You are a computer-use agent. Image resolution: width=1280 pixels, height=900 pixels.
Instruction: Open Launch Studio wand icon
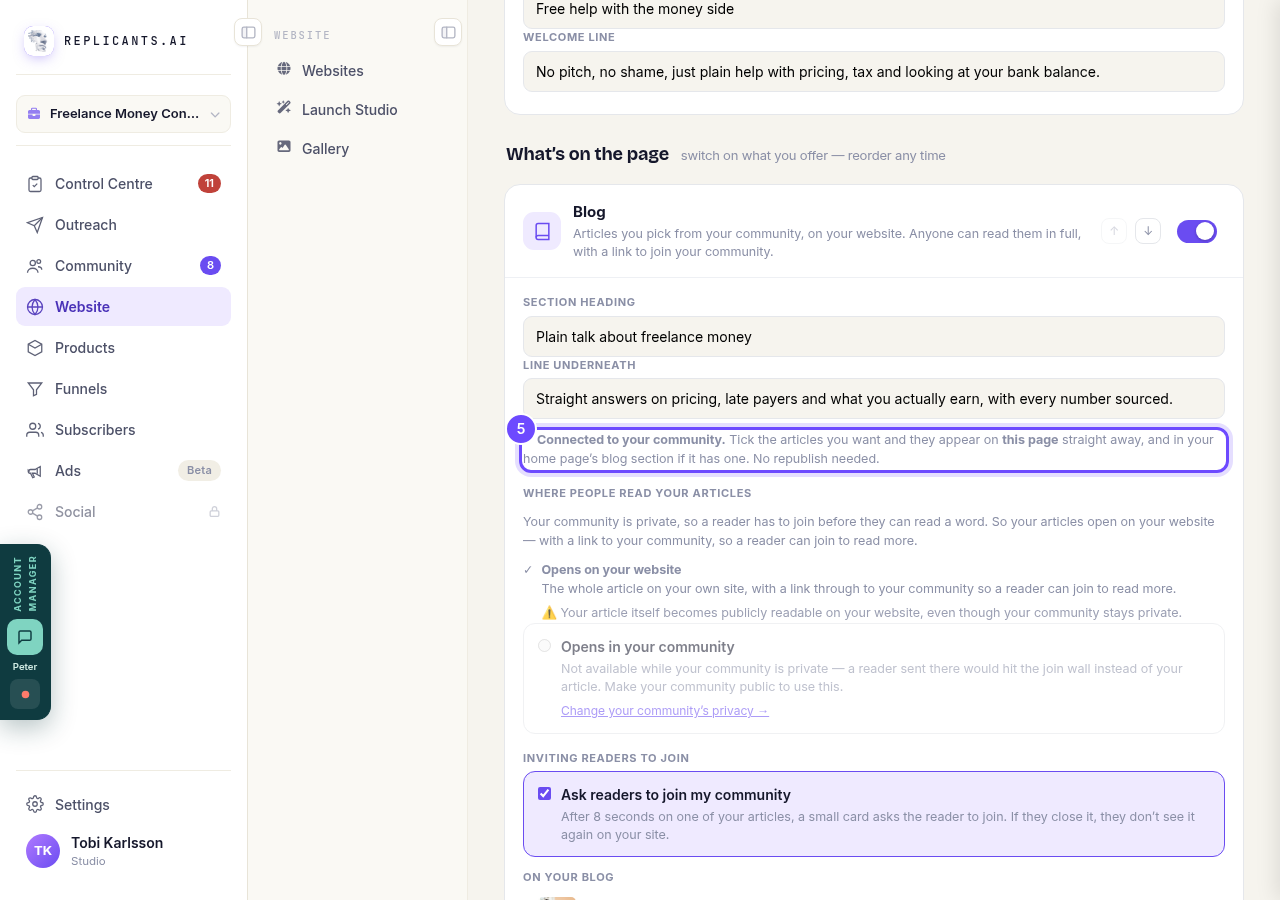[x=284, y=108]
